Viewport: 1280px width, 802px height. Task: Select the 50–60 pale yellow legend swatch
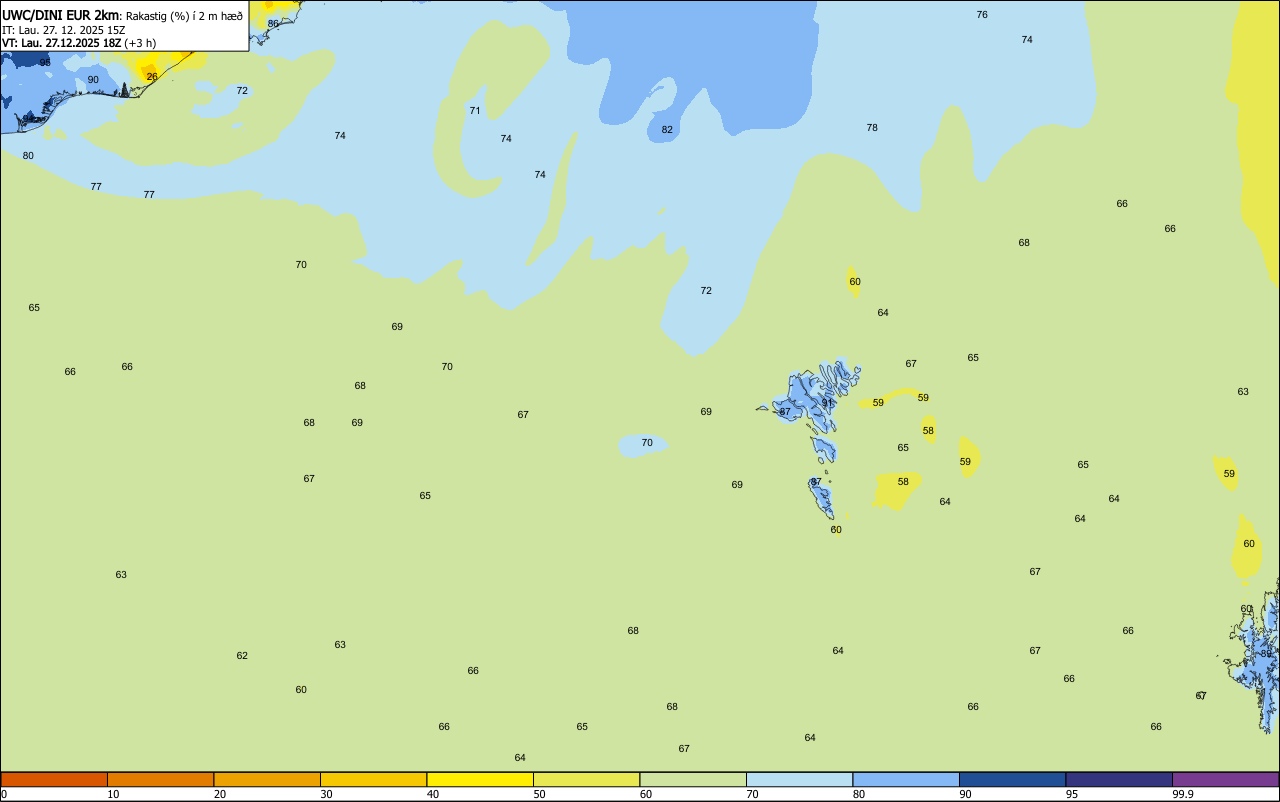coord(586,779)
